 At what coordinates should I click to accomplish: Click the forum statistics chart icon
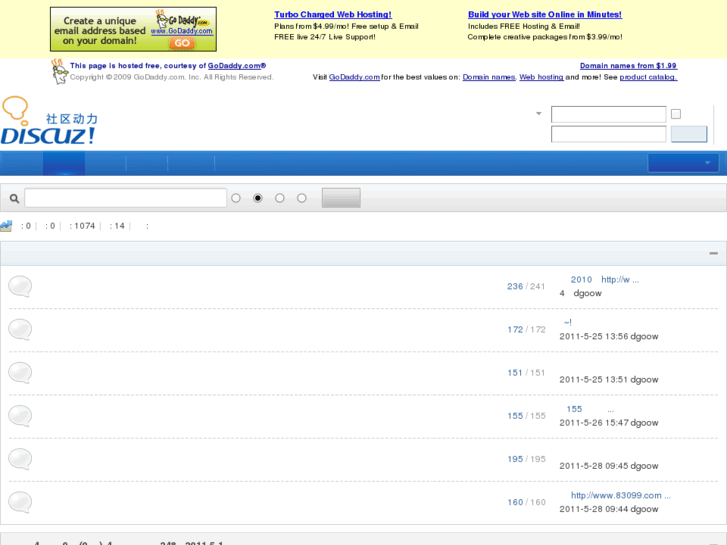pyautogui.click(x=6, y=226)
